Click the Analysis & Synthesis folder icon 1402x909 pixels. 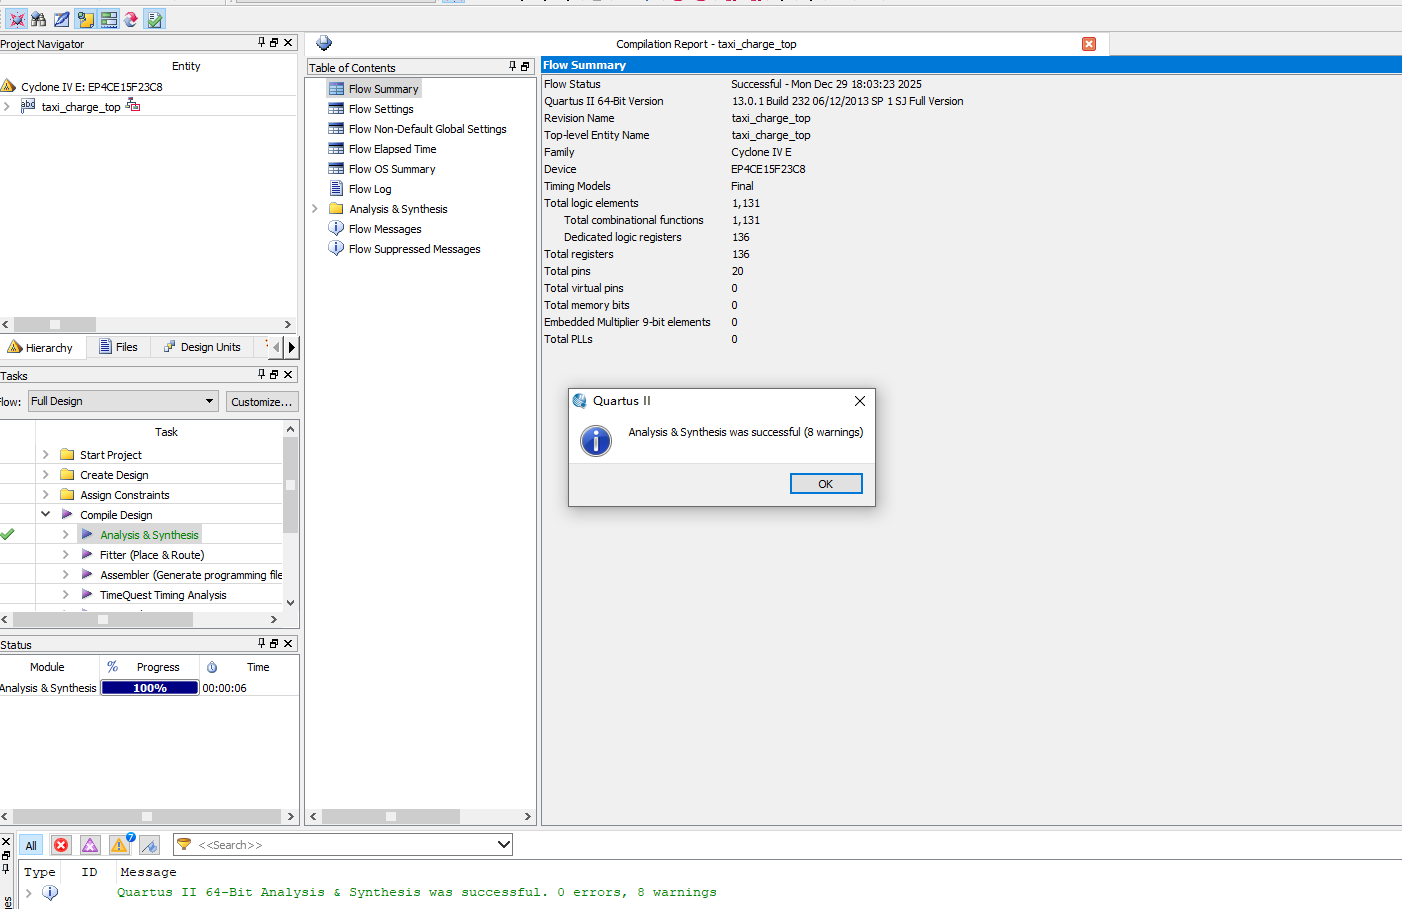[336, 208]
